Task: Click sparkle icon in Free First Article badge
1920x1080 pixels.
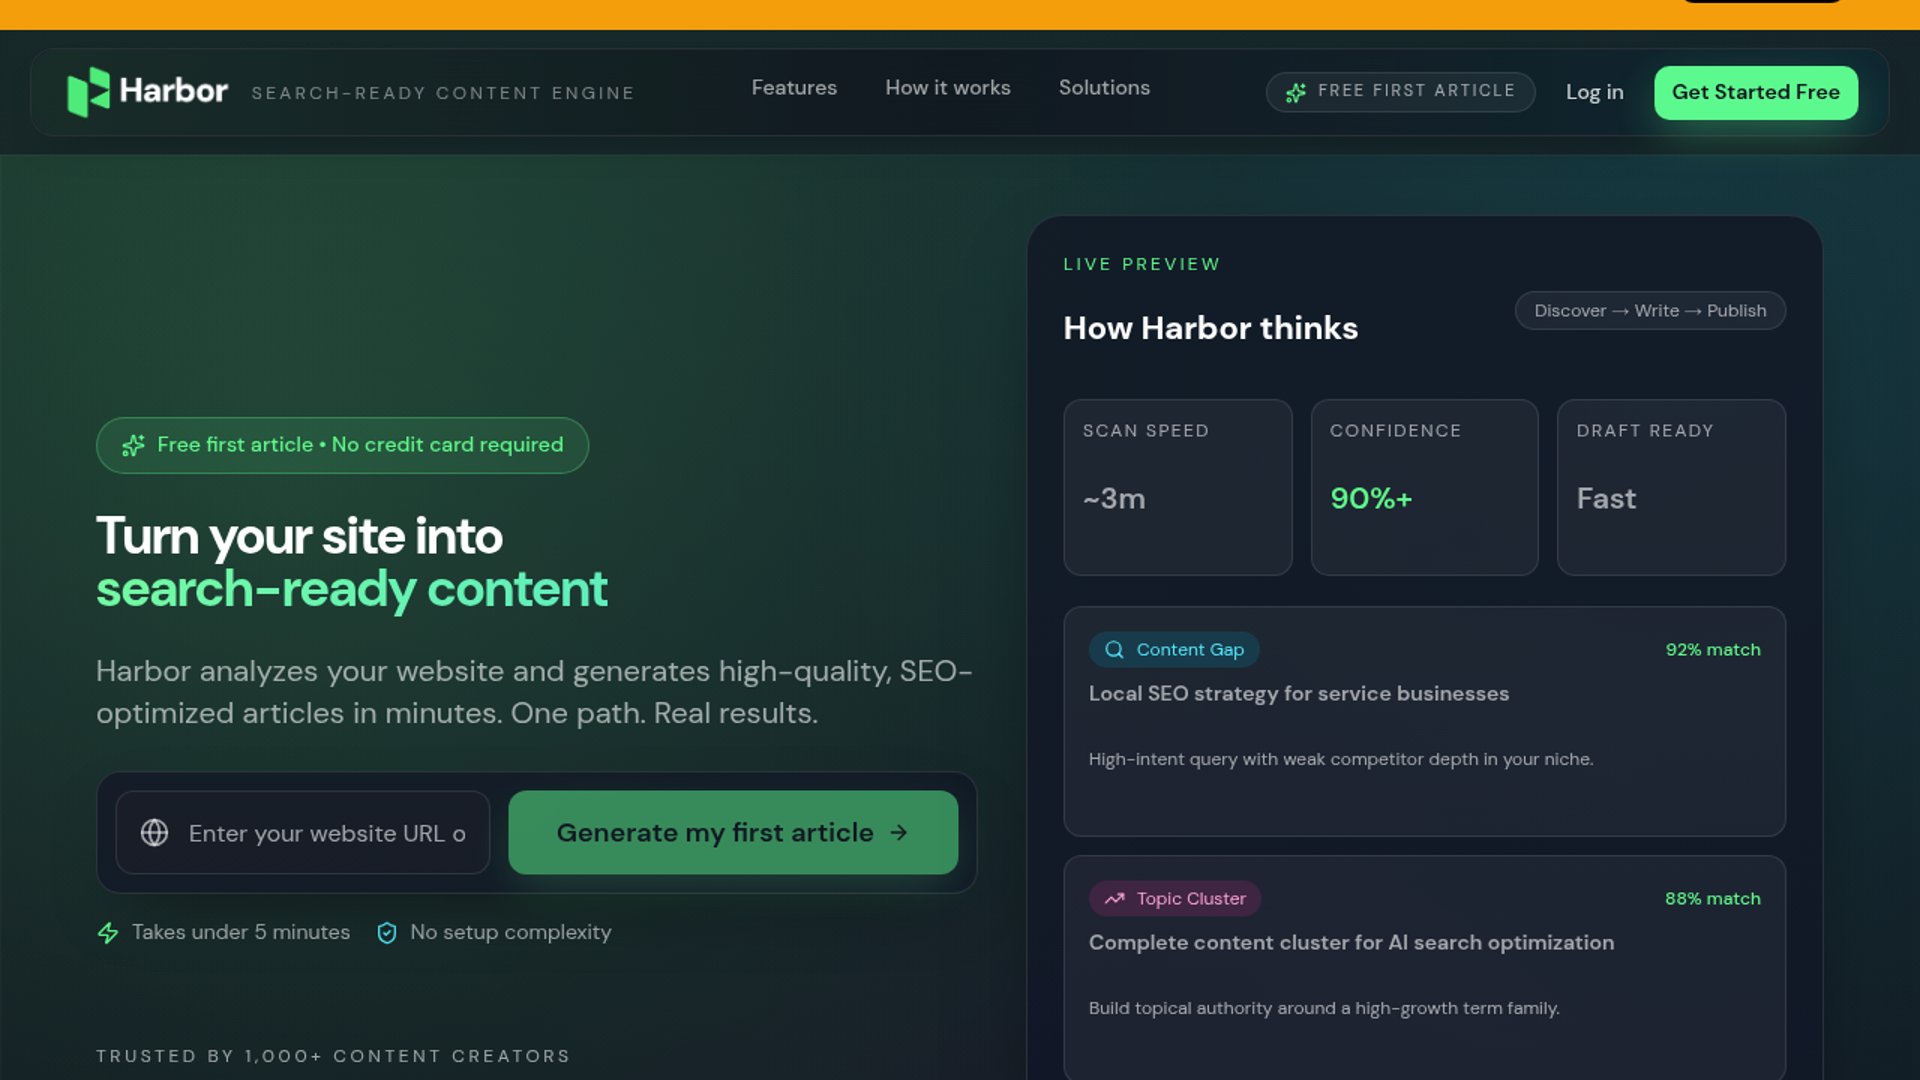Action: [1296, 93]
